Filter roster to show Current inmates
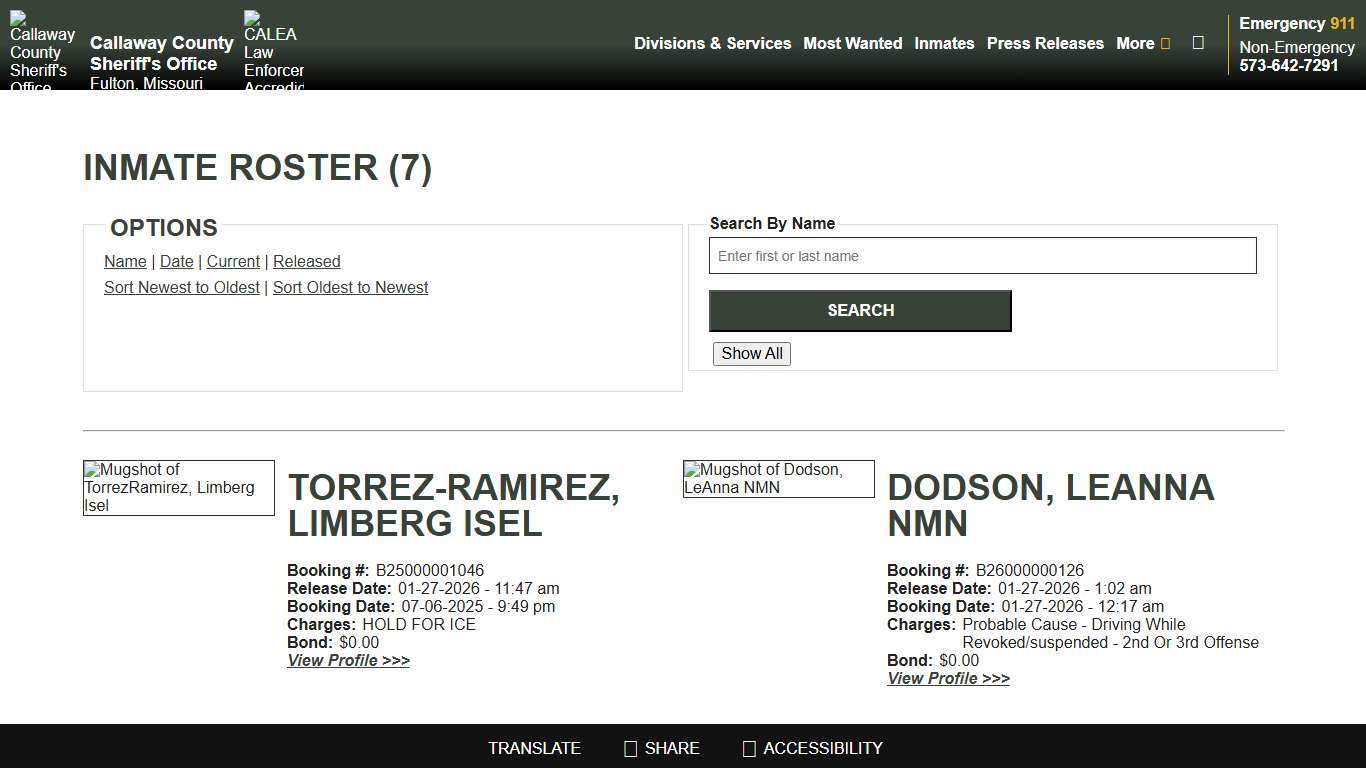 [x=233, y=261]
